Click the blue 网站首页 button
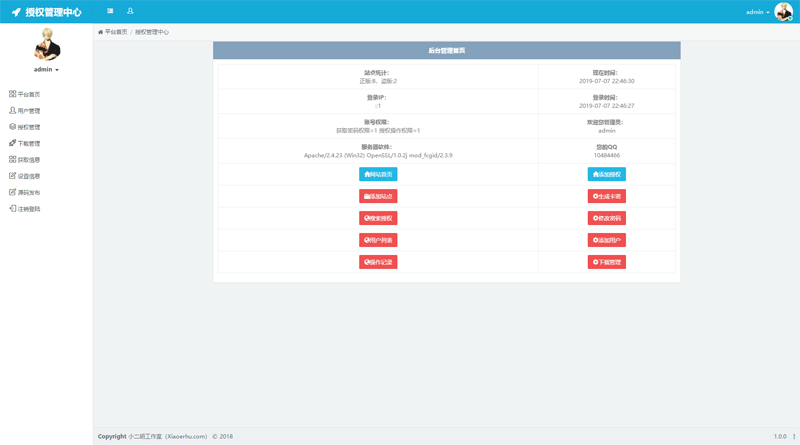 [x=378, y=174]
